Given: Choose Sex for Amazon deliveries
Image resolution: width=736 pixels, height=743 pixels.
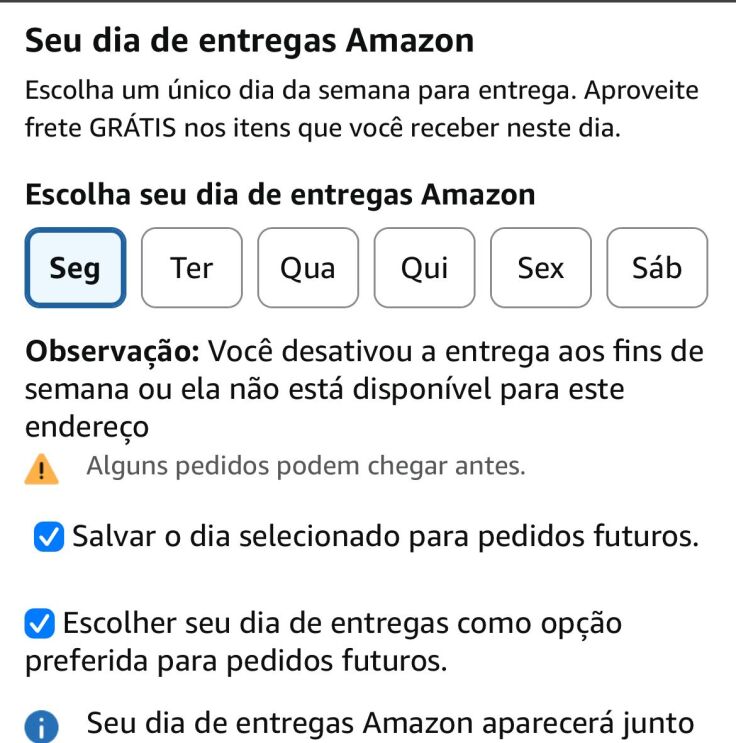Looking at the screenshot, I should 541,268.
